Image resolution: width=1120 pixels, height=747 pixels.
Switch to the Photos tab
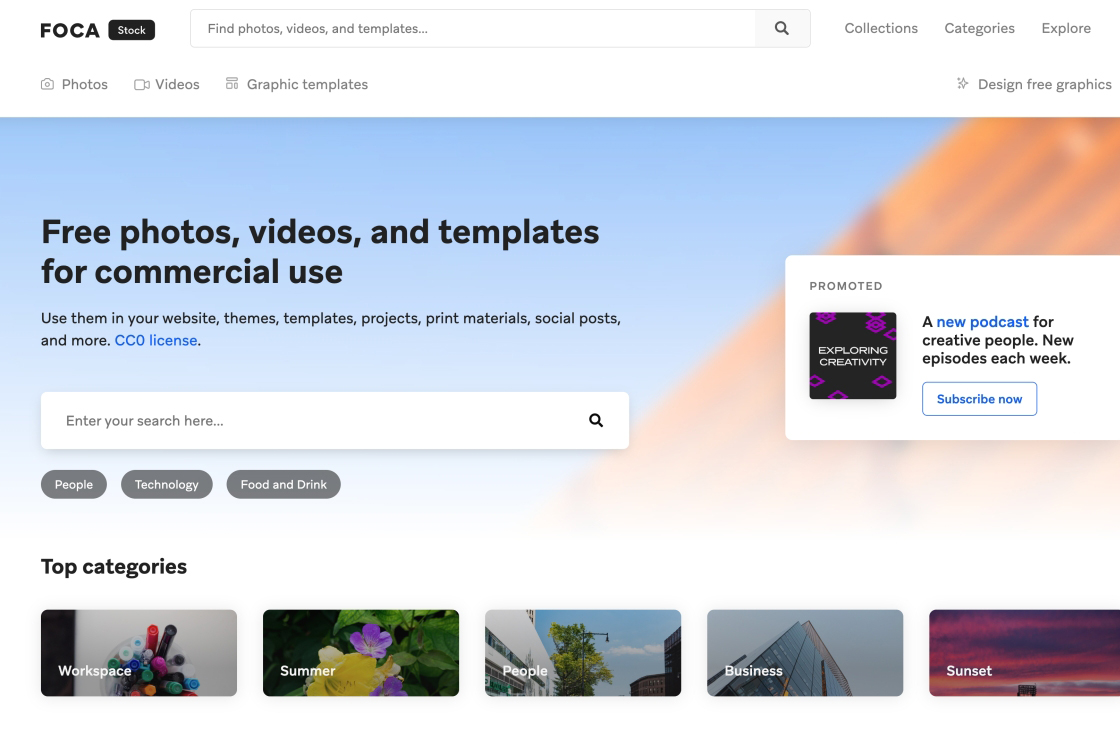tap(84, 84)
